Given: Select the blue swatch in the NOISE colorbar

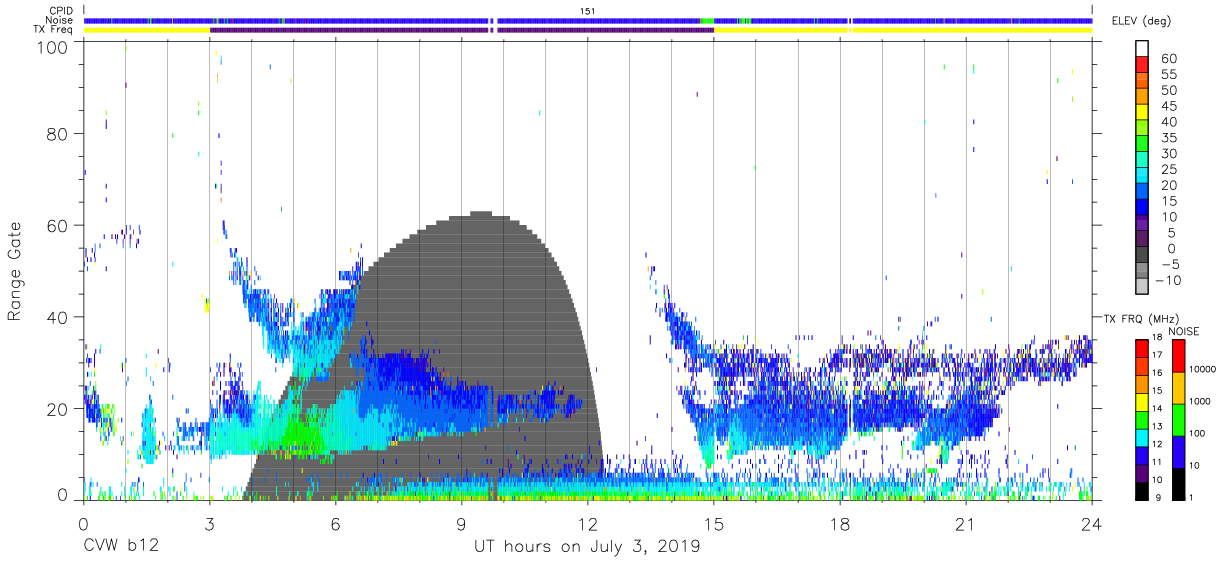Looking at the screenshot, I should coord(1177,452).
